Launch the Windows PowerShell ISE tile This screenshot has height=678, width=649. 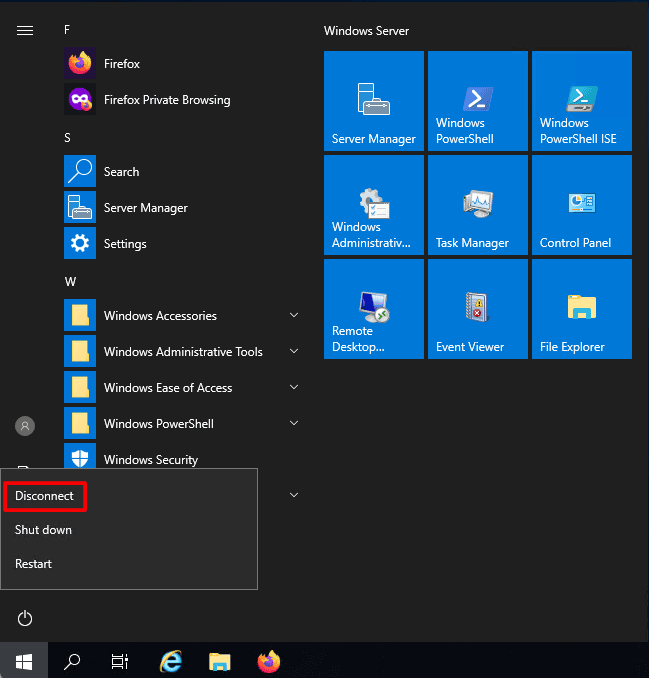582,101
